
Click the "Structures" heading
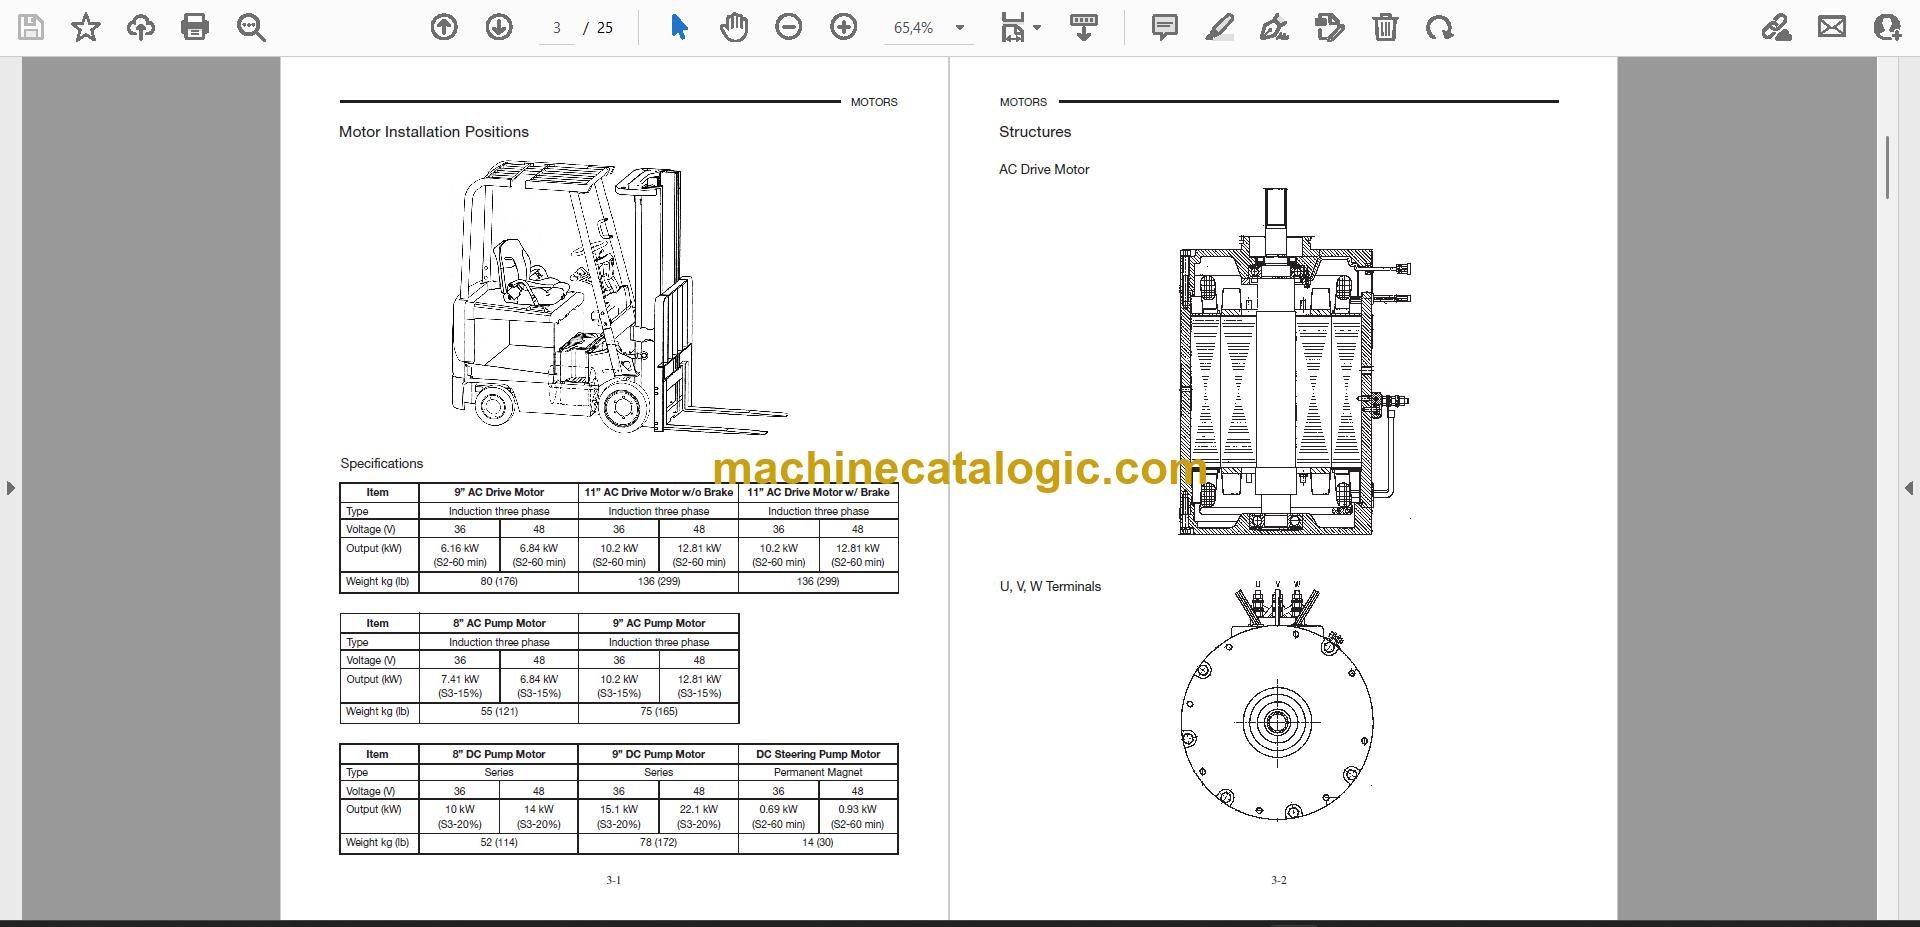1035,132
